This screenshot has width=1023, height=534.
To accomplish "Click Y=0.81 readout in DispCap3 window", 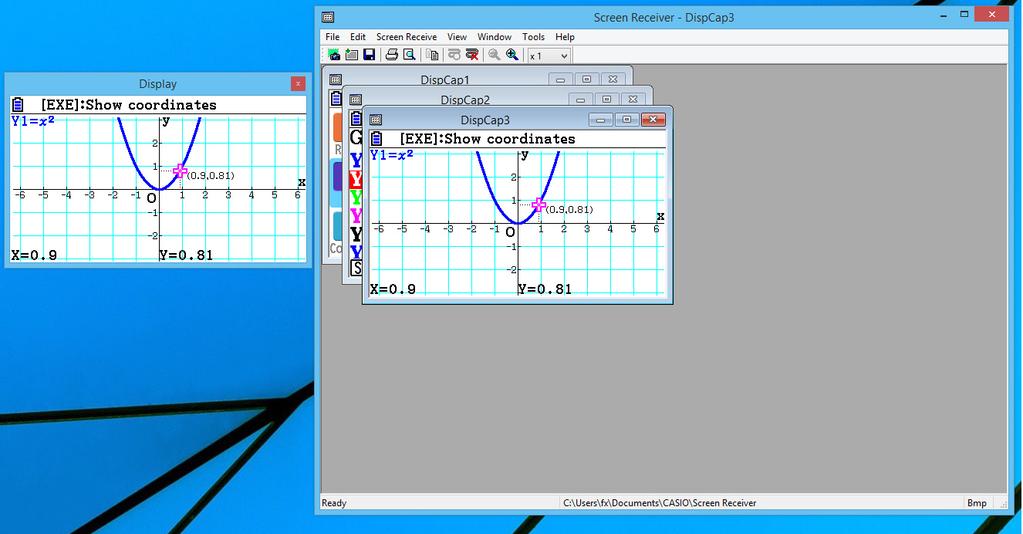I will click(545, 289).
